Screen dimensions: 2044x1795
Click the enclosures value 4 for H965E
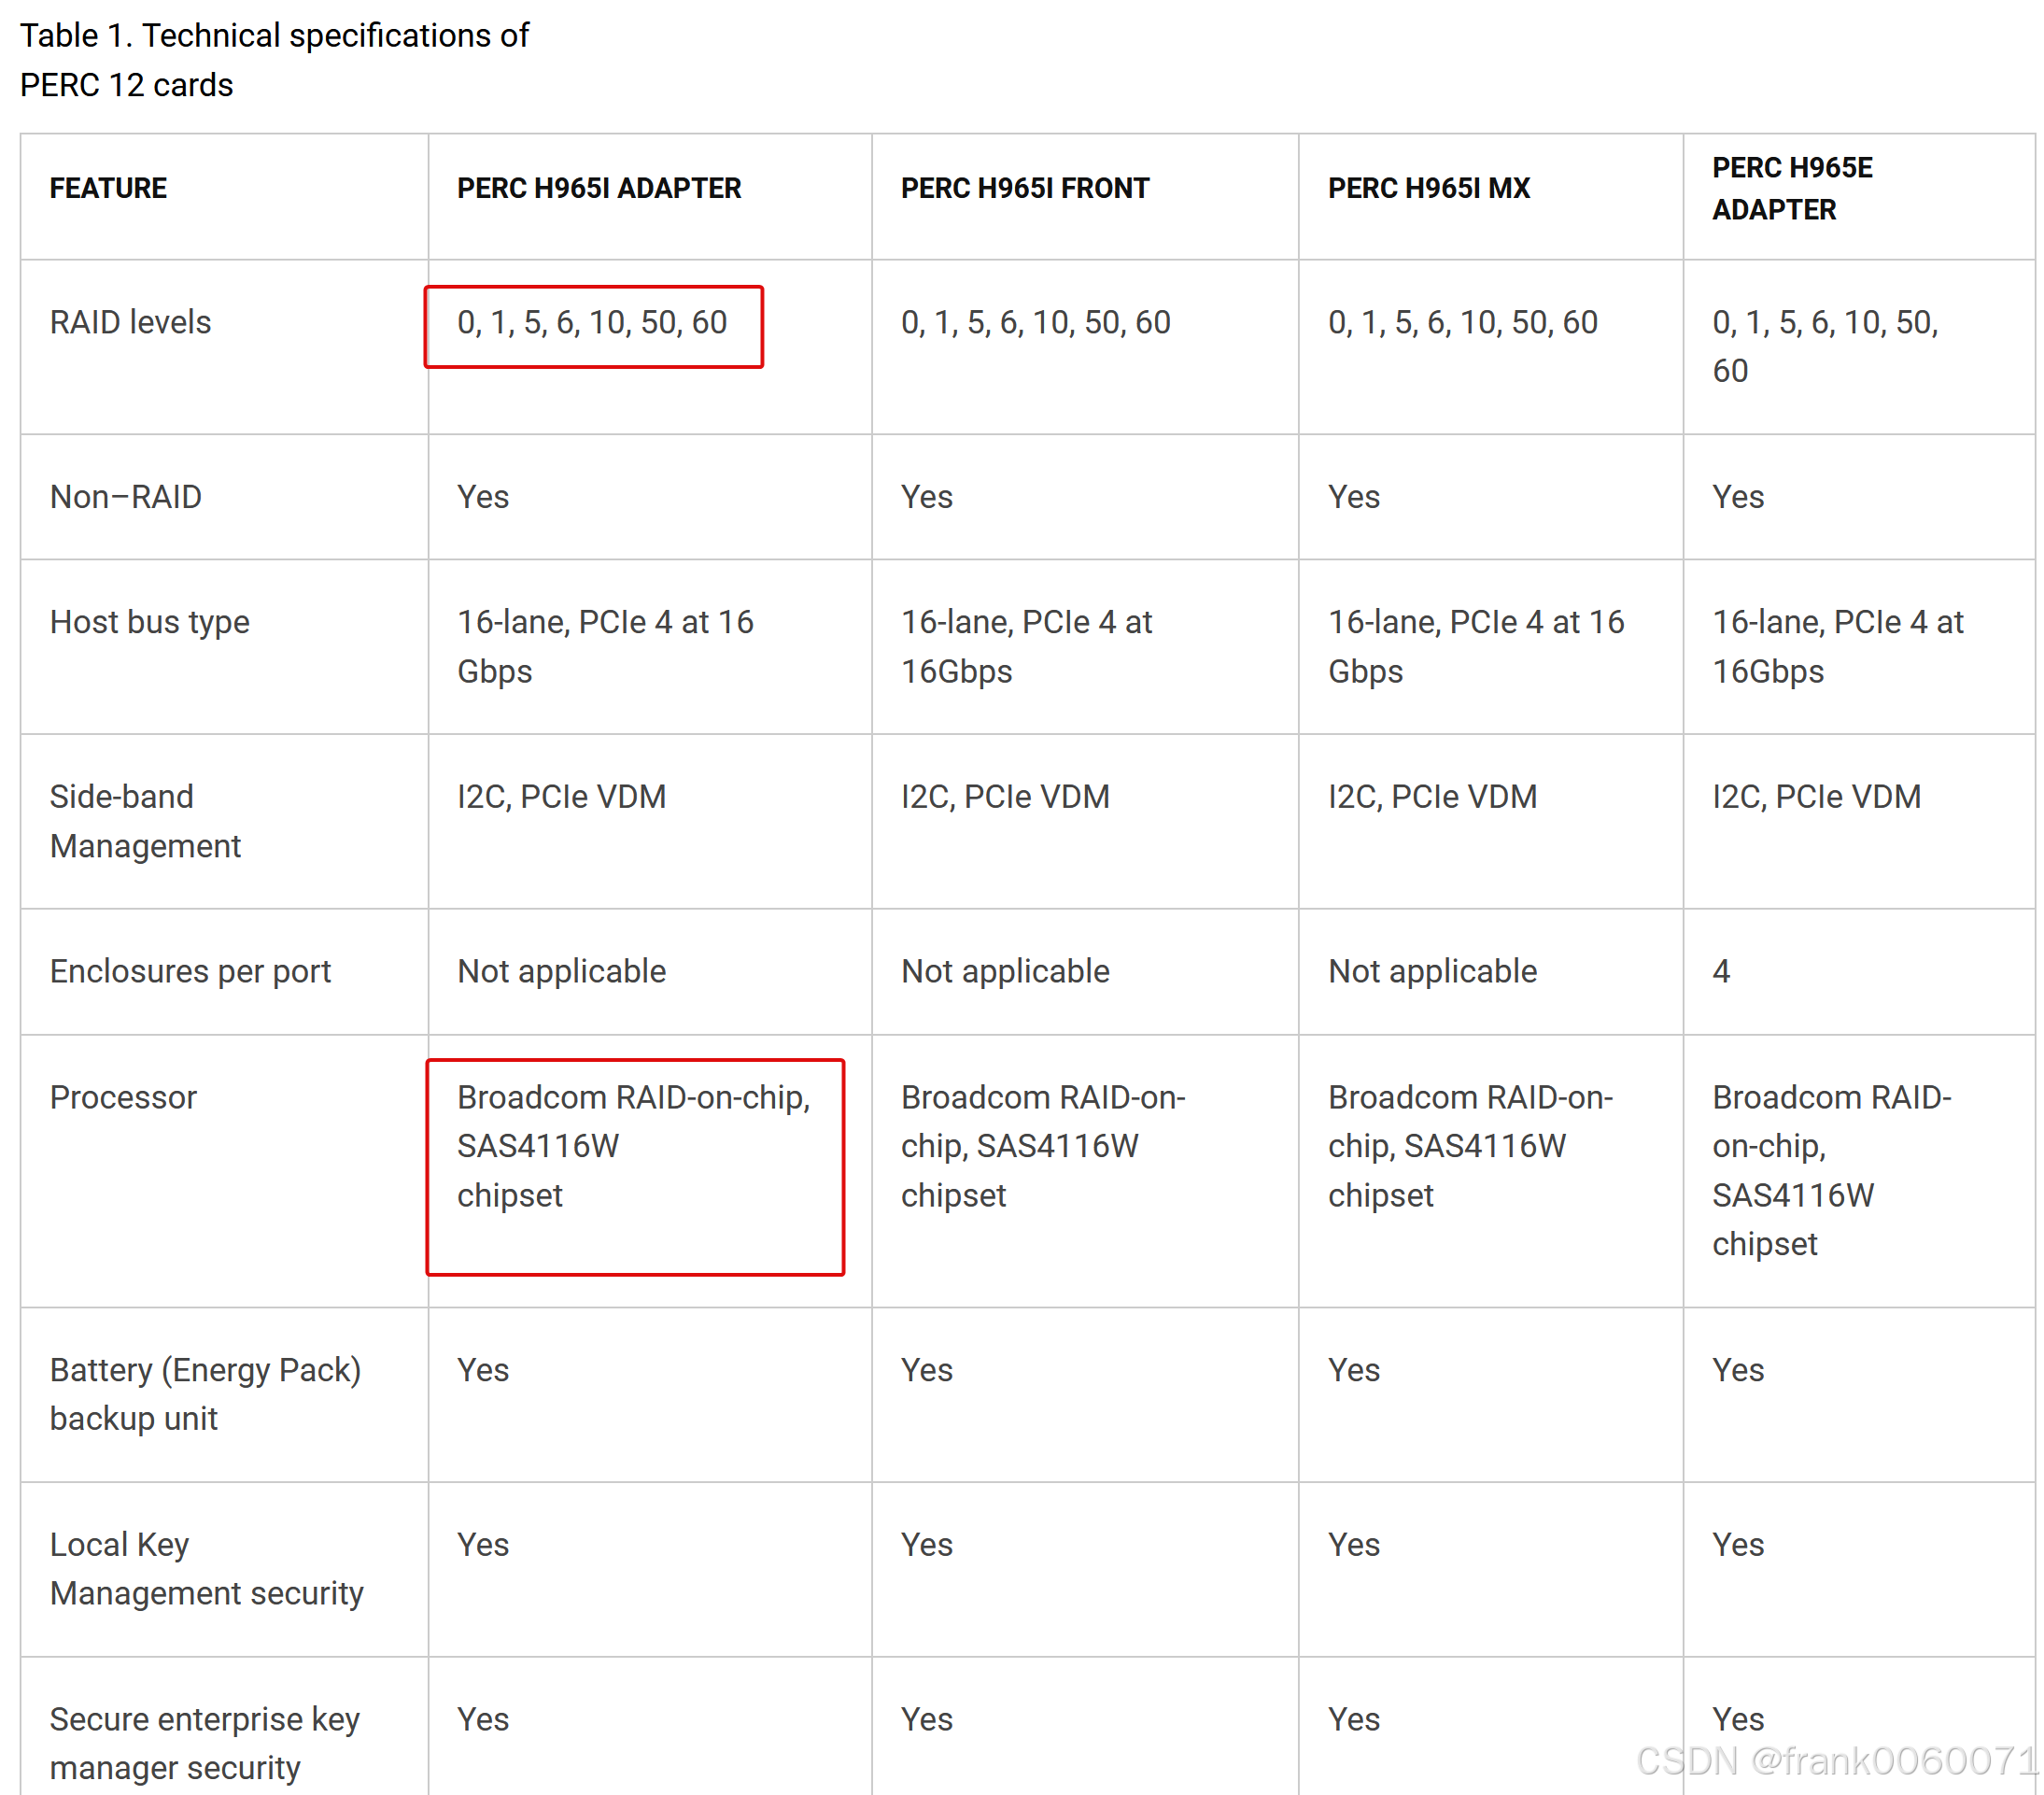[1720, 971]
